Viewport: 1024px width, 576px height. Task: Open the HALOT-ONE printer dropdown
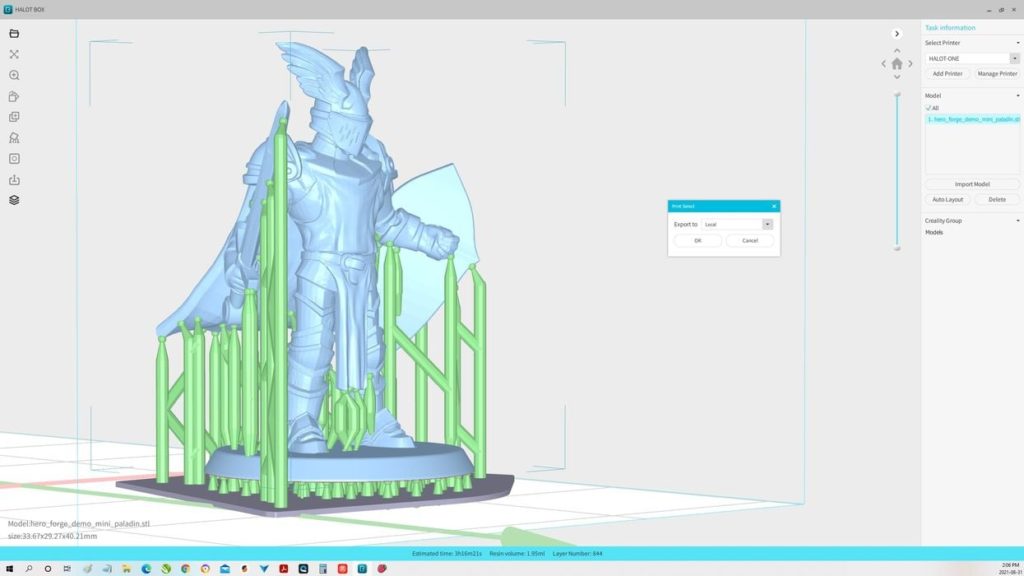point(1014,59)
